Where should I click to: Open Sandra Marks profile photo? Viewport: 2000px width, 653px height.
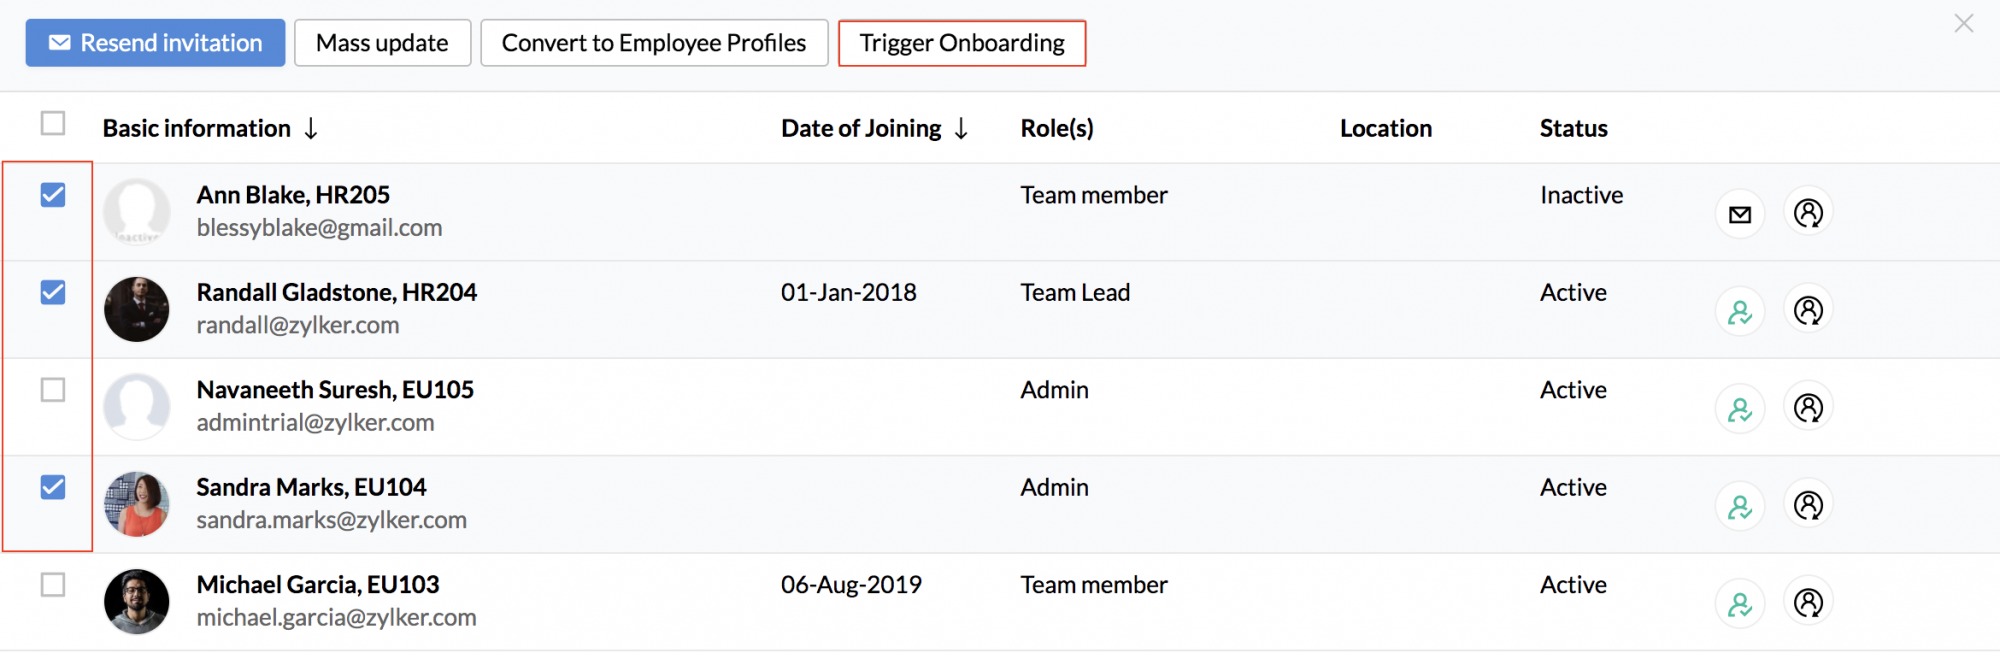pos(137,504)
